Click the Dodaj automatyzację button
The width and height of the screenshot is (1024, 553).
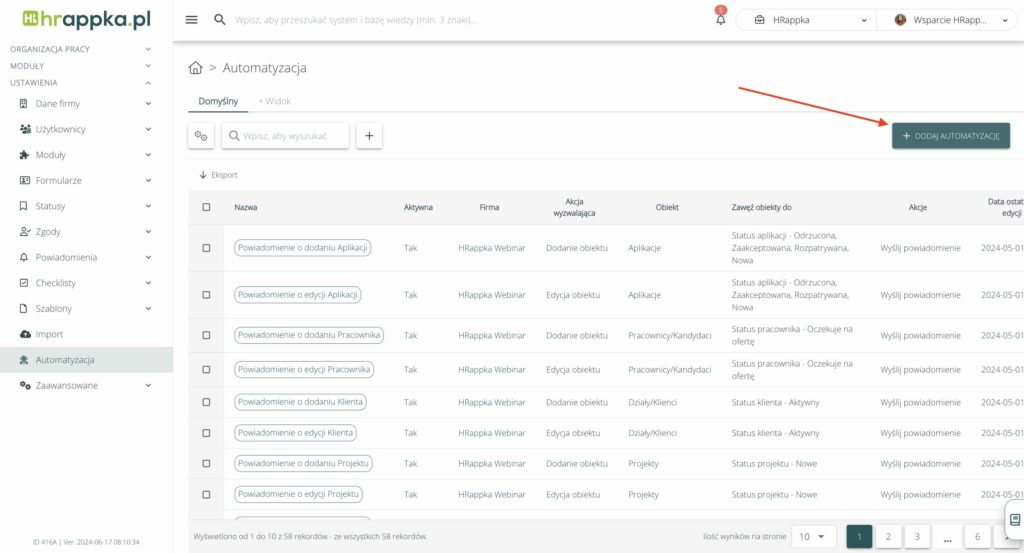[950, 136]
